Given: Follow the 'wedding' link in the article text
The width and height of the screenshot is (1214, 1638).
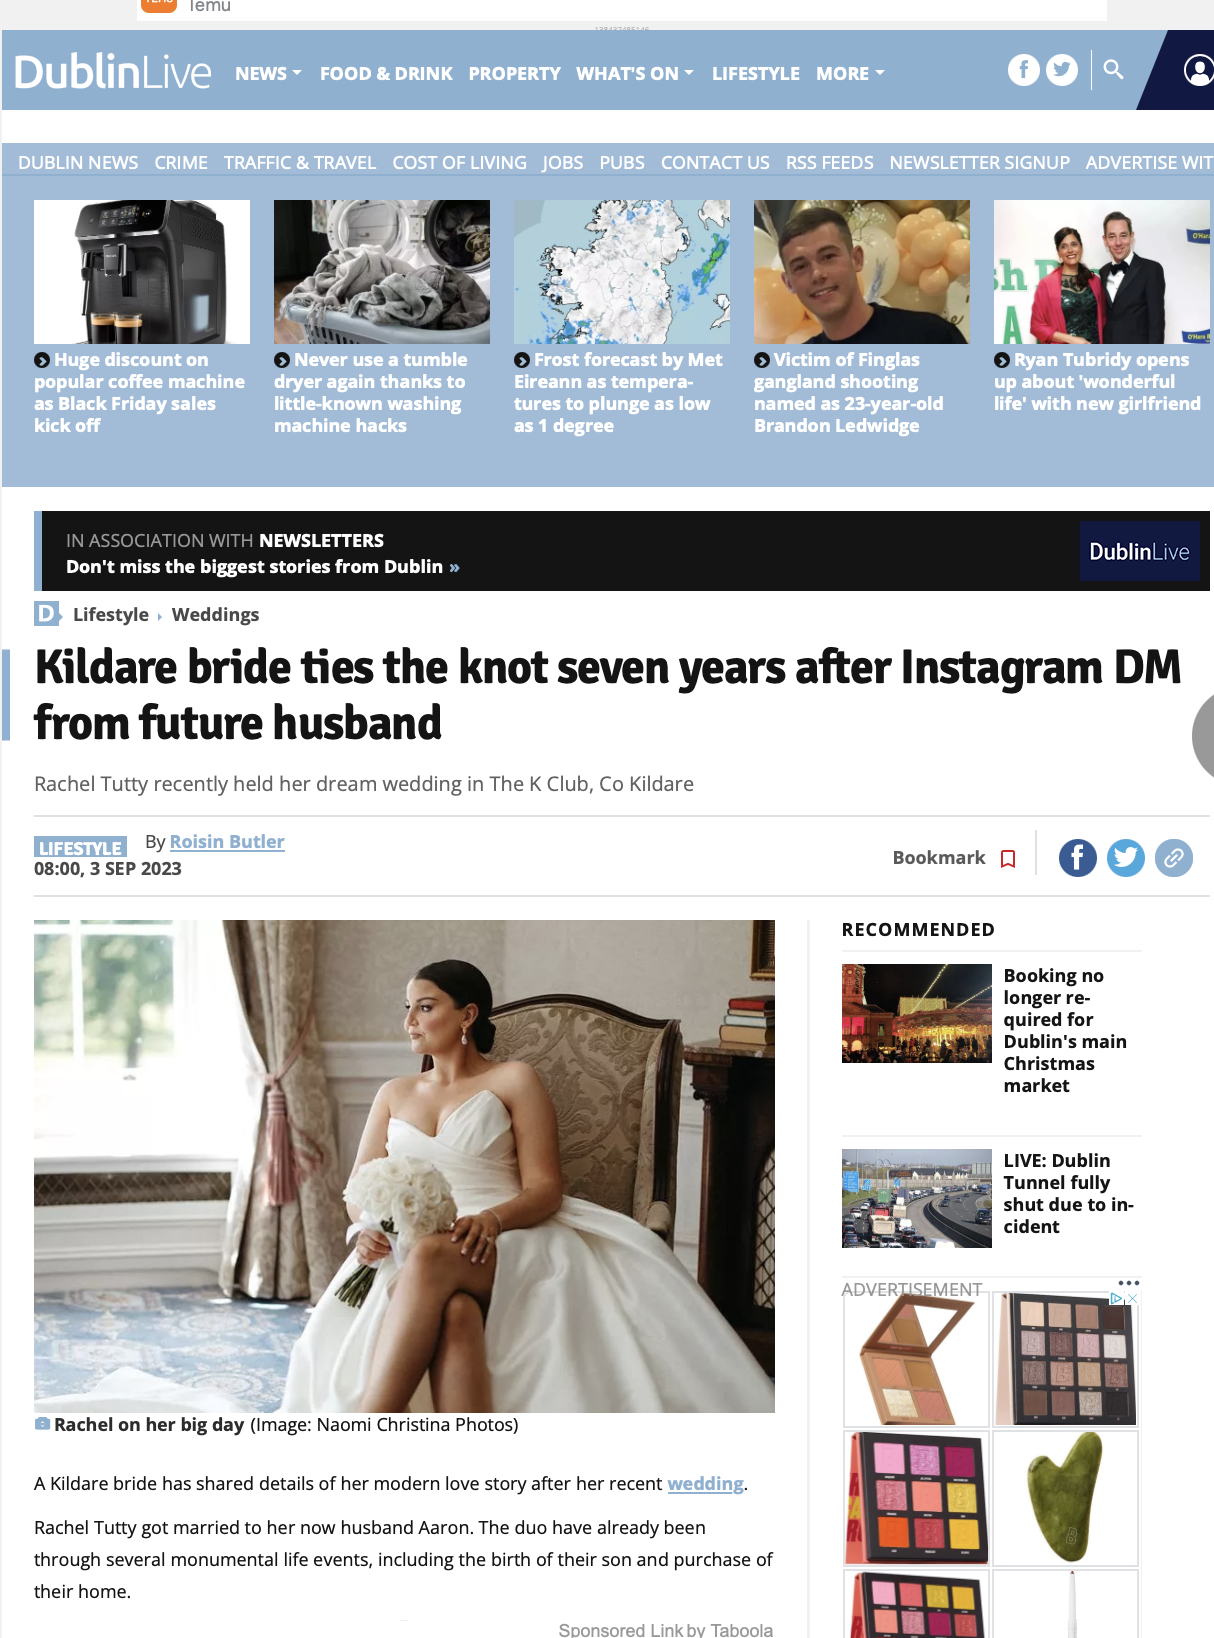Looking at the screenshot, I should point(705,1483).
